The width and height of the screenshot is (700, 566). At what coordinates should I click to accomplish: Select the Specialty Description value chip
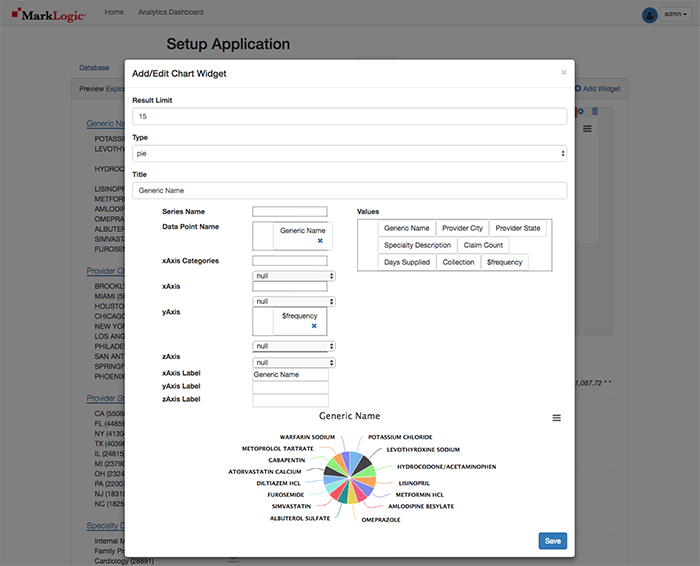(x=417, y=245)
